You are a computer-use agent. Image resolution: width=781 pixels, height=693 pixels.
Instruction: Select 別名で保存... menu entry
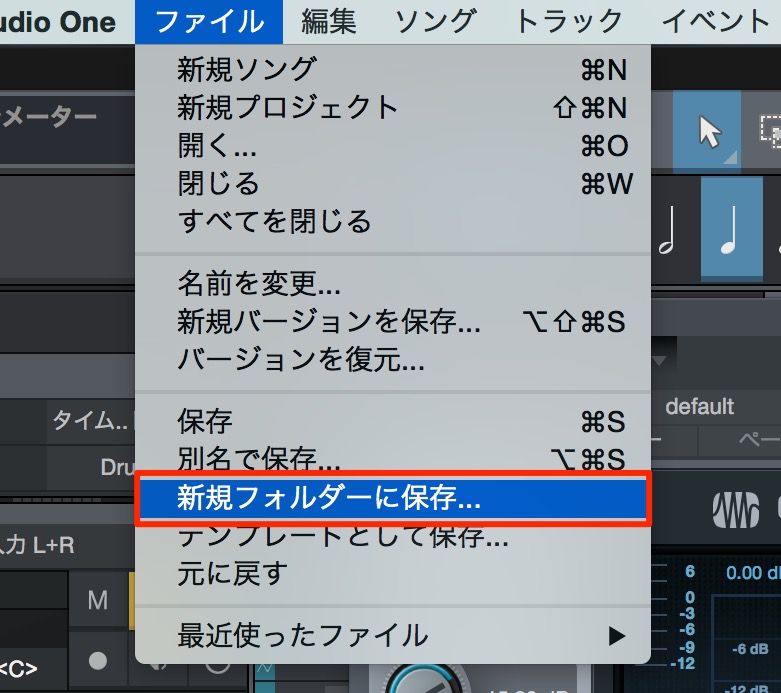pyautogui.click(x=392, y=457)
